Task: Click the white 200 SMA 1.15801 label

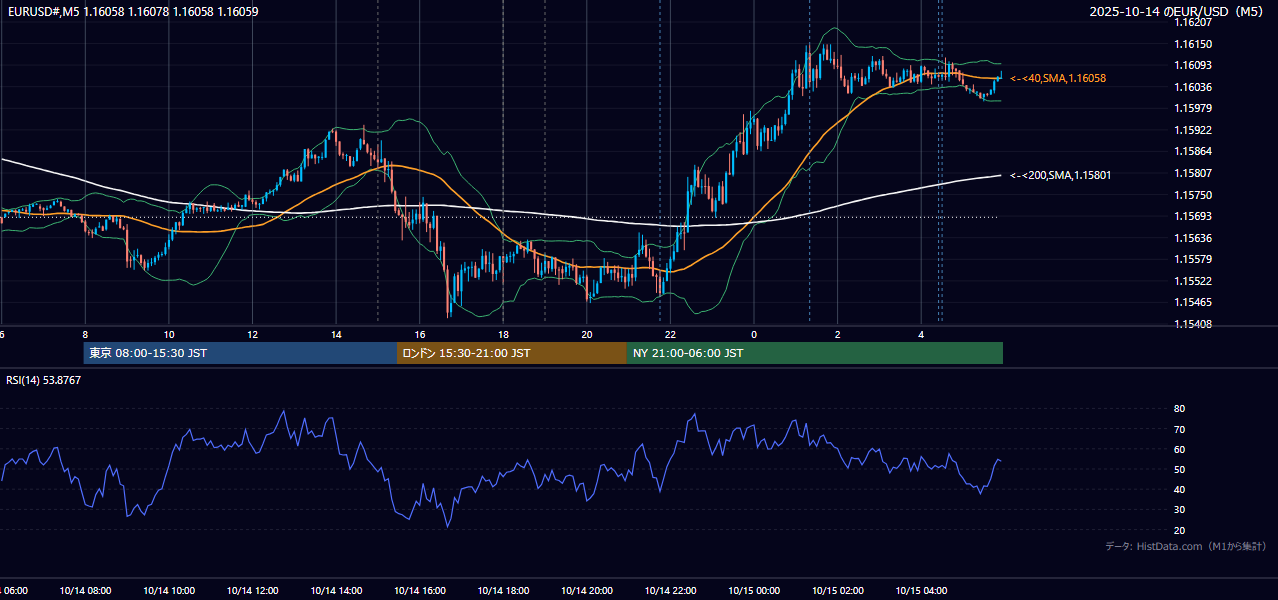Action: coord(1061,175)
